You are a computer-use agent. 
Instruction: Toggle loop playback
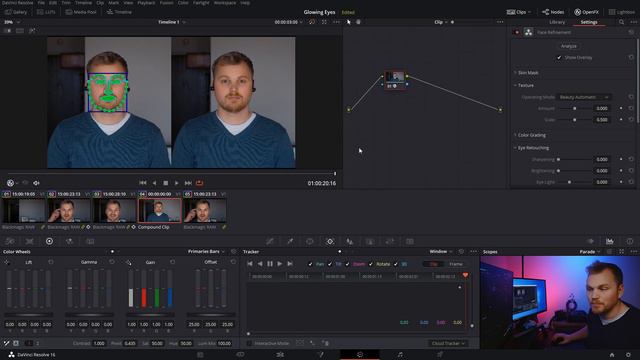200,183
